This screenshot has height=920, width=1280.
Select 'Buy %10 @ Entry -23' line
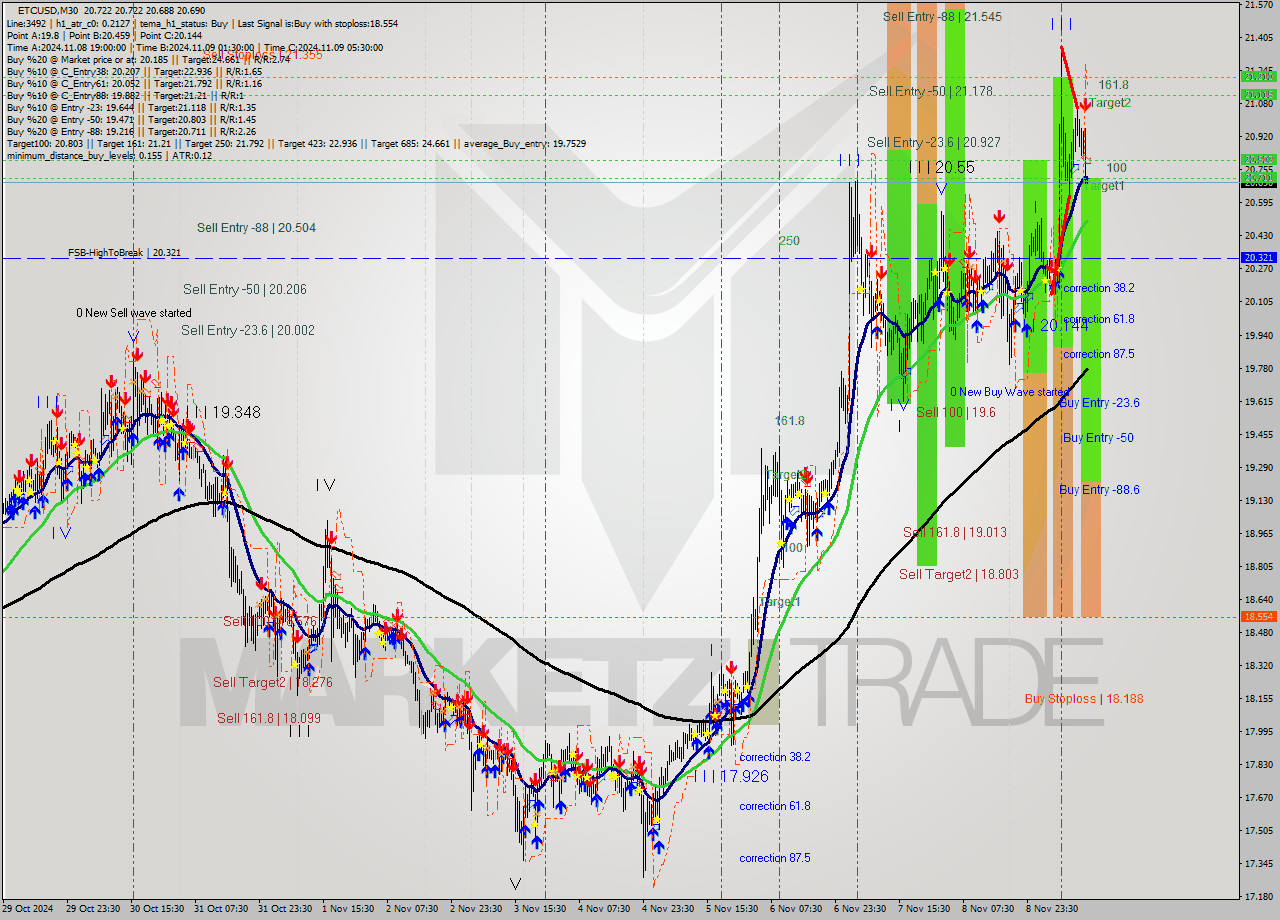click(131, 107)
